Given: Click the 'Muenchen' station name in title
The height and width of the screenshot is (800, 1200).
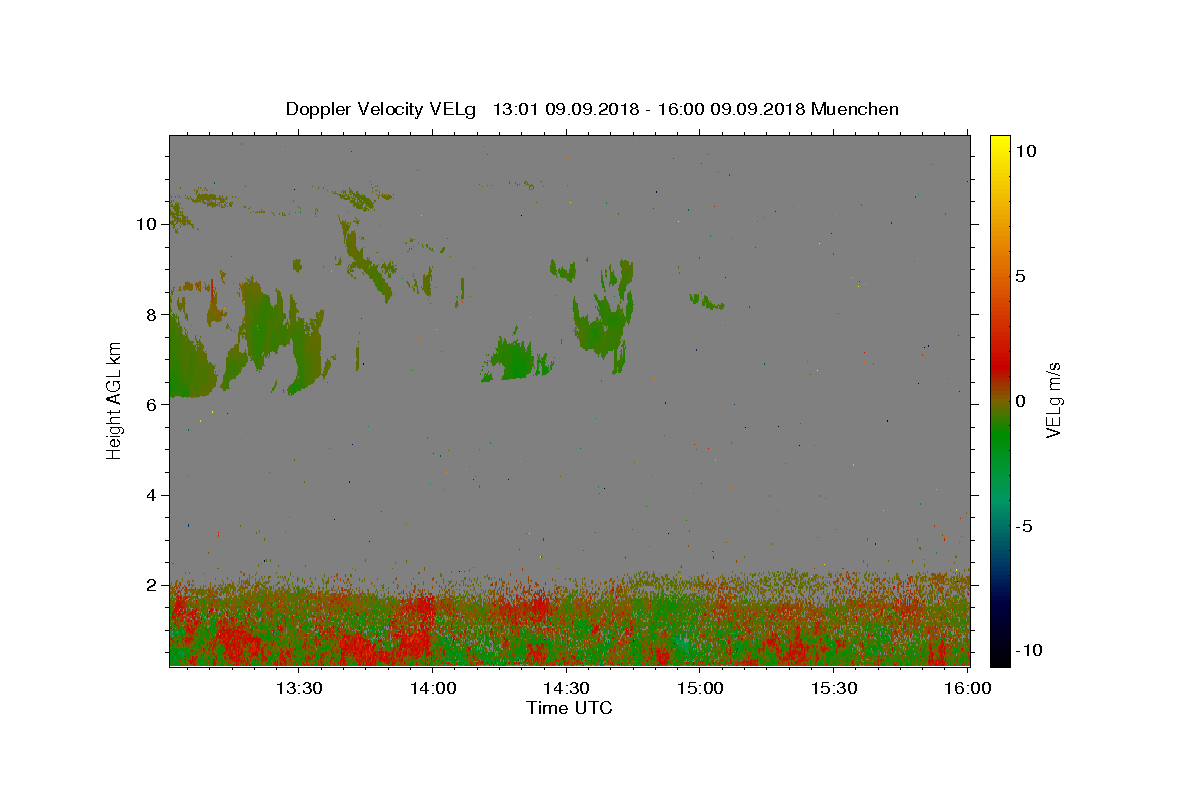Looking at the screenshot, I should coord(855,109).
